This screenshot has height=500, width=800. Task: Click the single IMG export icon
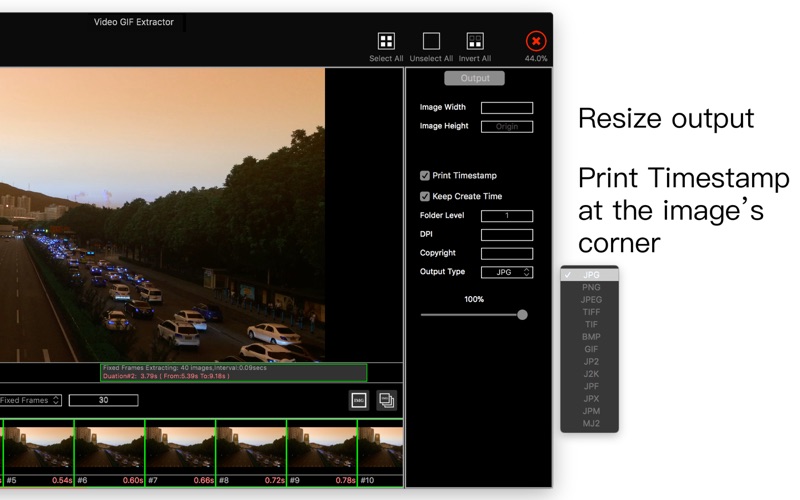pos(359,401)
